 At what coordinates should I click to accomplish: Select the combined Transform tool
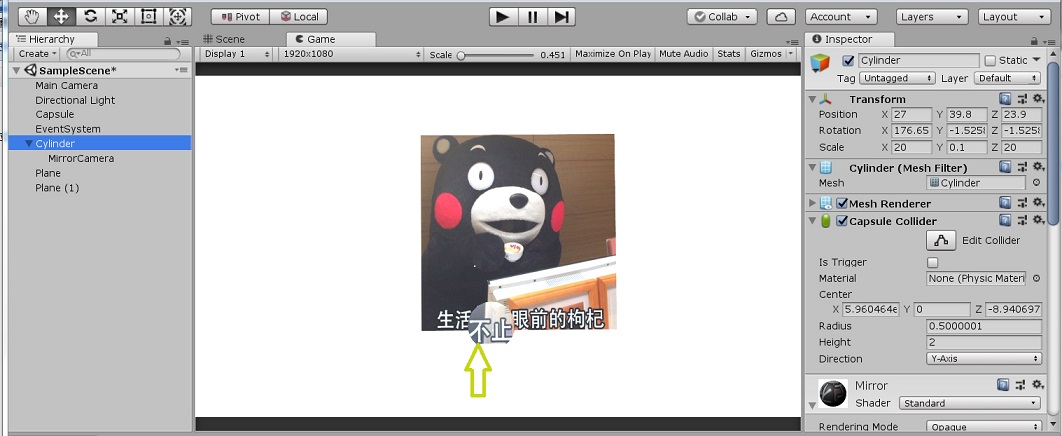click(177, 16)
